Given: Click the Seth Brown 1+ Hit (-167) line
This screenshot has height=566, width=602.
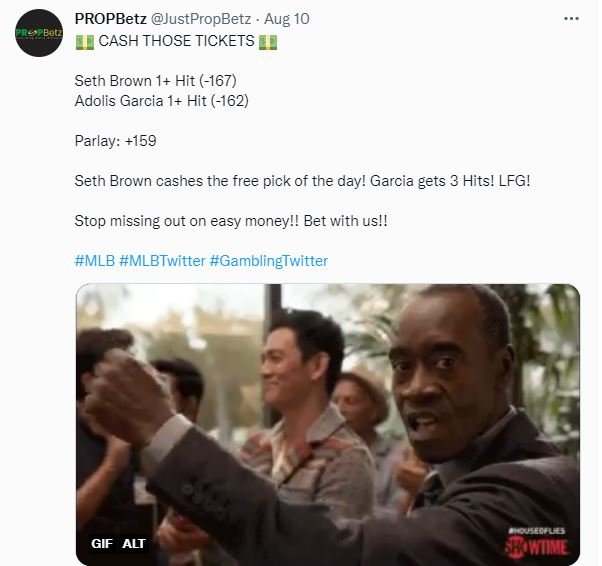Looking at the screenshot, I should click(x=155, y=81).
